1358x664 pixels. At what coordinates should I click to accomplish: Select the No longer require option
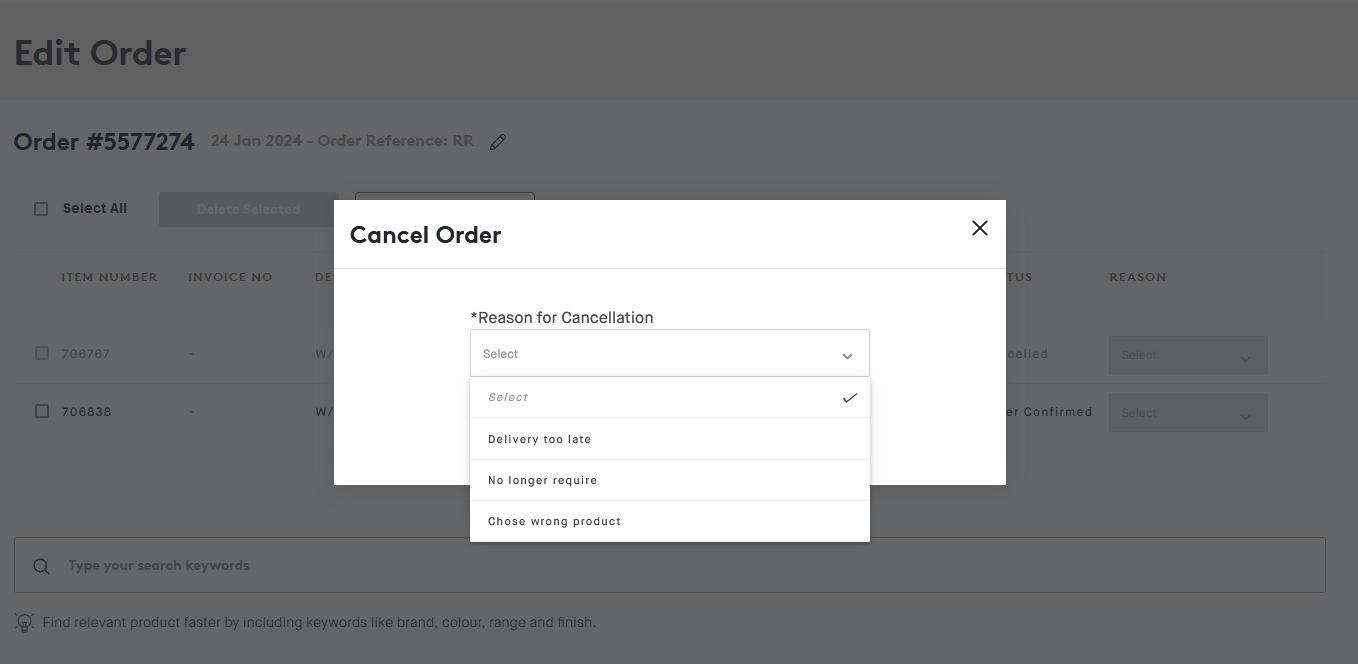coord(543,480)
